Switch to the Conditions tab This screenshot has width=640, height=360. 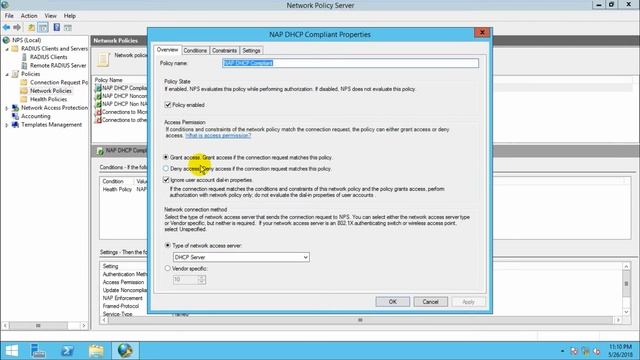pos(195,51)
